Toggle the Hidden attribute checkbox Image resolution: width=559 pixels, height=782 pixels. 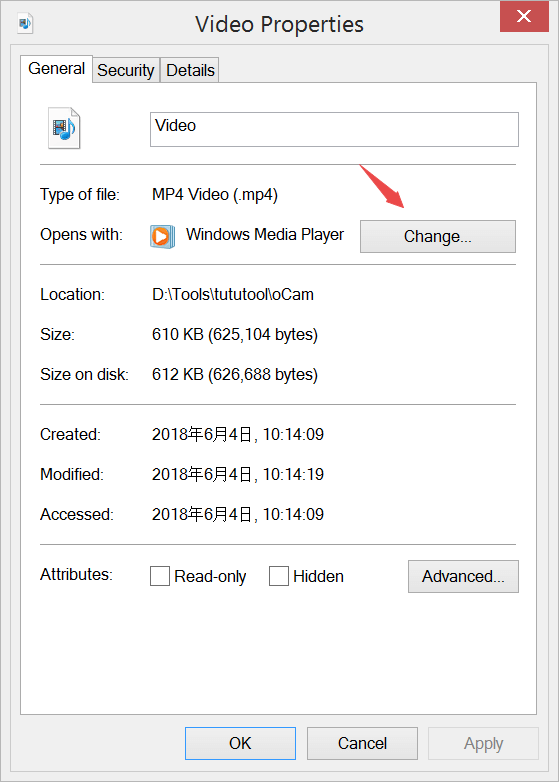(x=279, y=576)
